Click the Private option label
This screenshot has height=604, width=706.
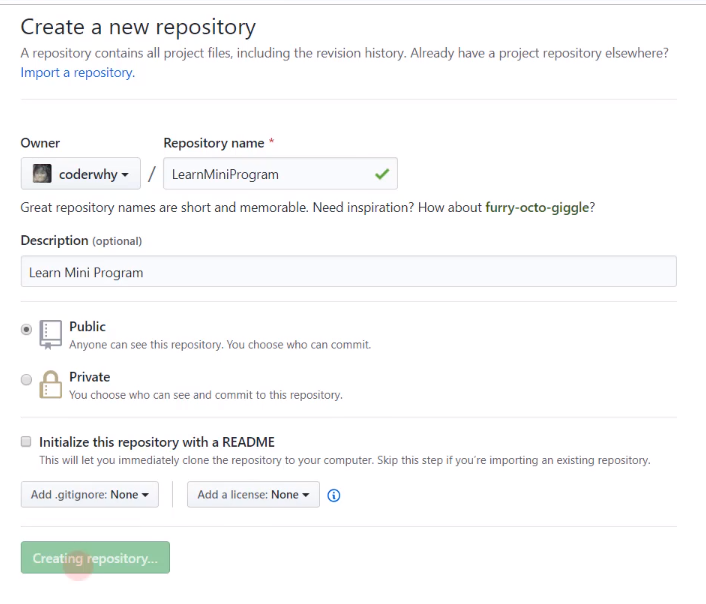89,377
